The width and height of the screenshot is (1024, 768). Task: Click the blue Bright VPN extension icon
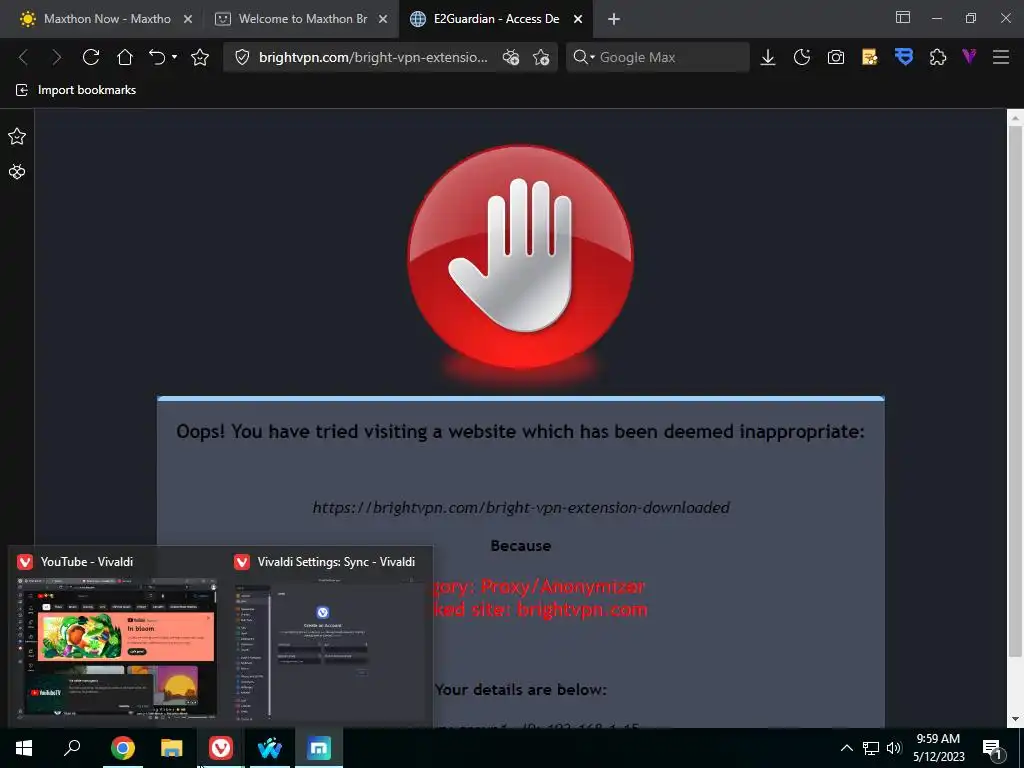pos(904,57)
